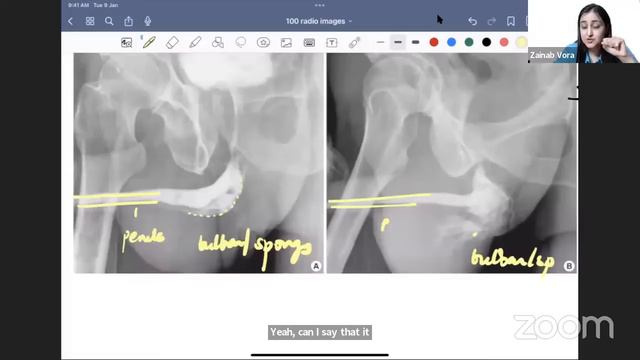Open the page thumbnails grid view
The height and width of the screenshot is (360, 640).
pyautogui.click(x=90, y=21)
